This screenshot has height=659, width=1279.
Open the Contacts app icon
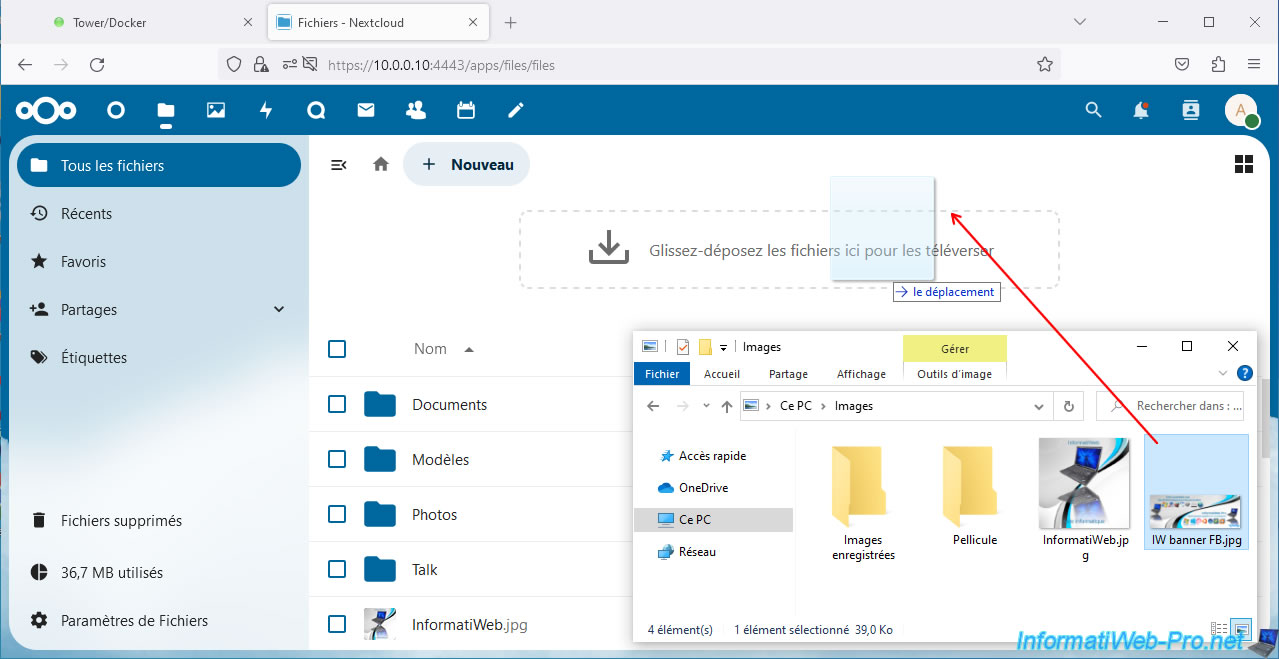[416, 111]
